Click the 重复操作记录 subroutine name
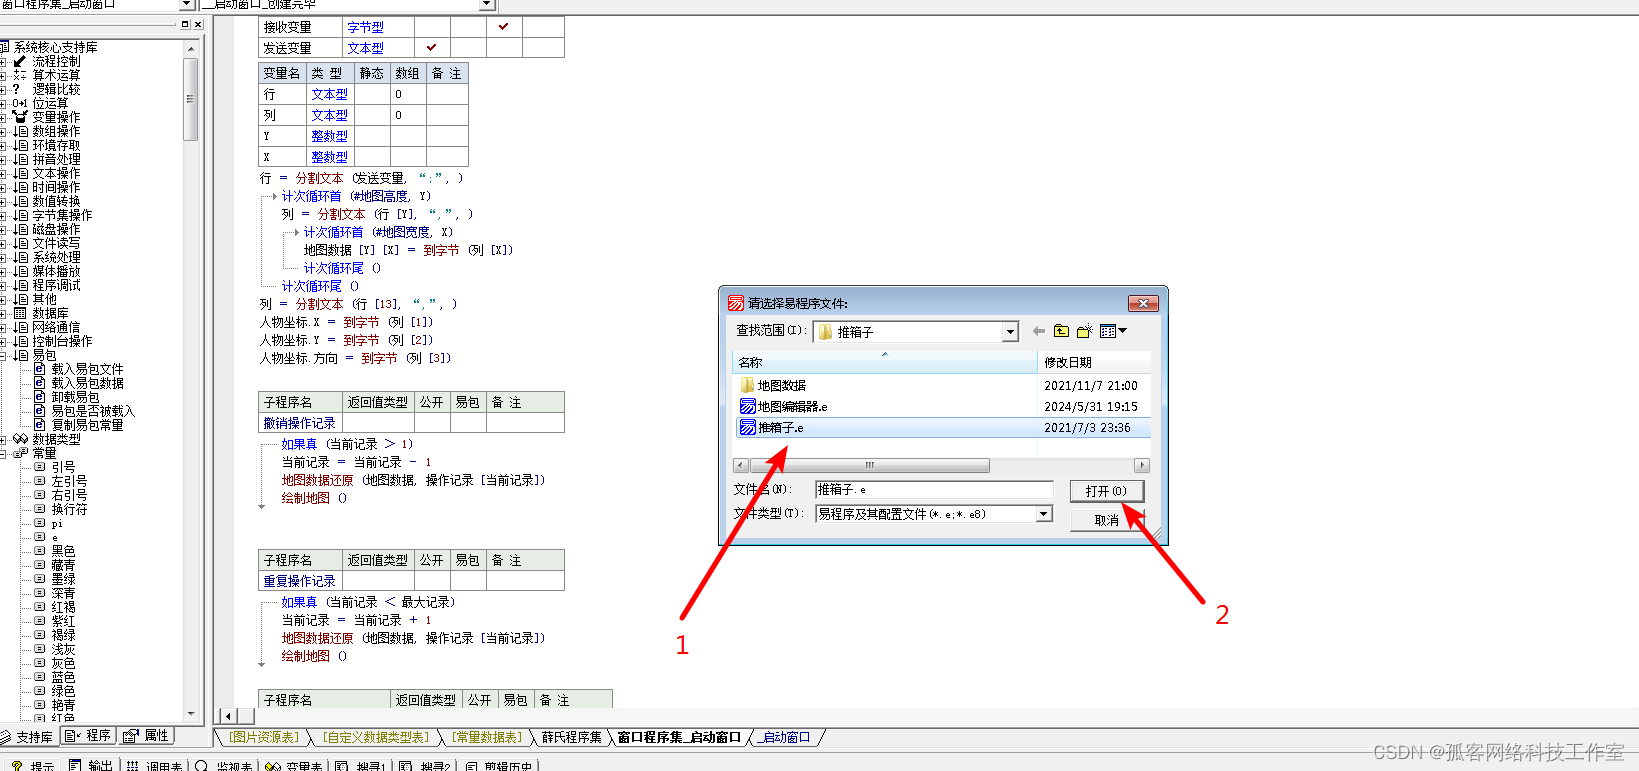Screen dimensions: 1639x771 pos(299,581)
